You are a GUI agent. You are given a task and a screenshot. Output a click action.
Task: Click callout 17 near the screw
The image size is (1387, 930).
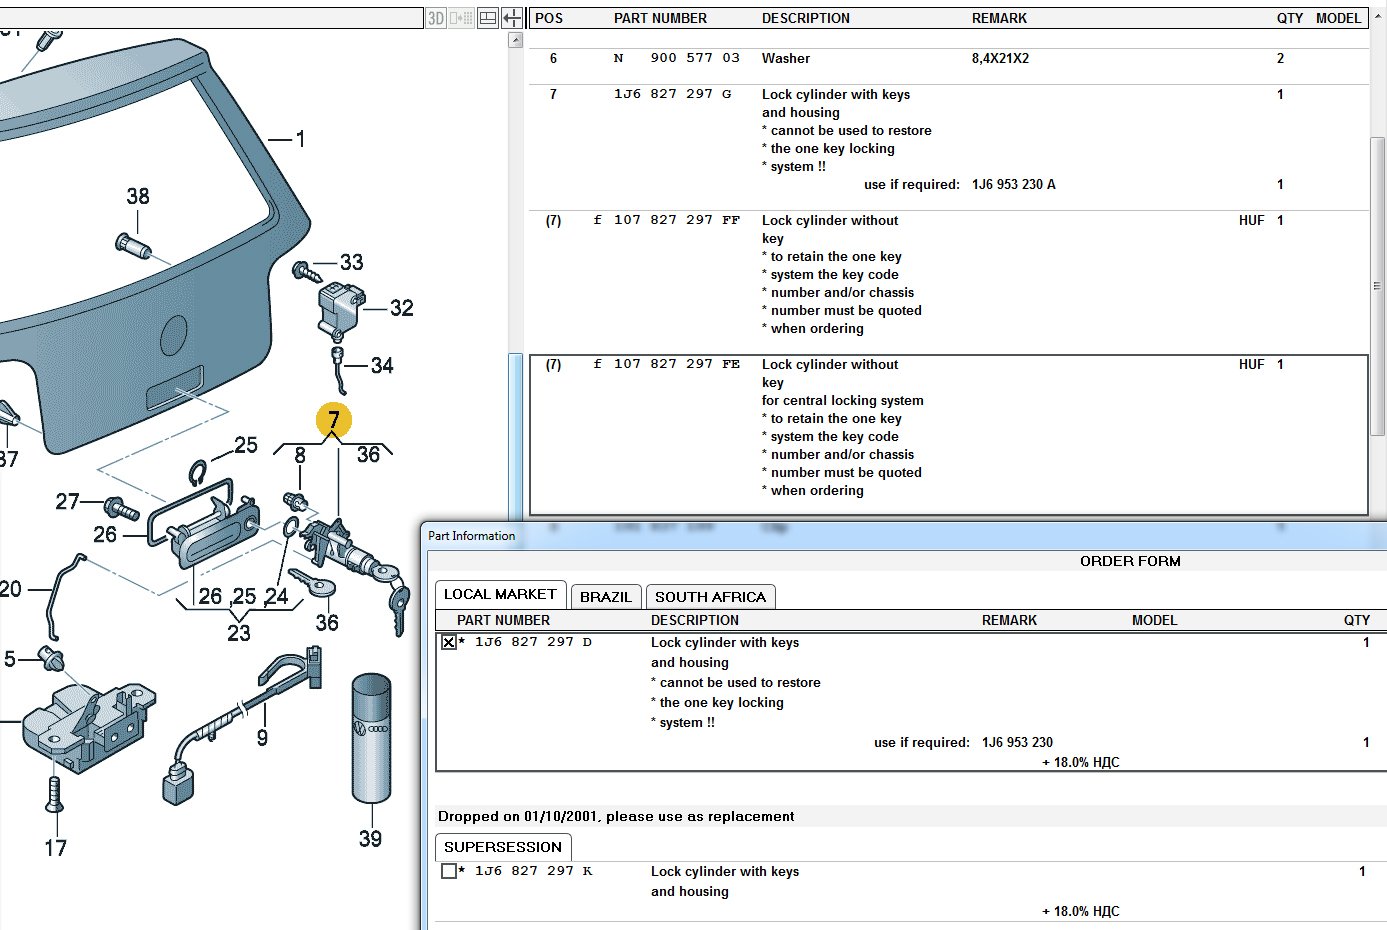pos(55,848)
